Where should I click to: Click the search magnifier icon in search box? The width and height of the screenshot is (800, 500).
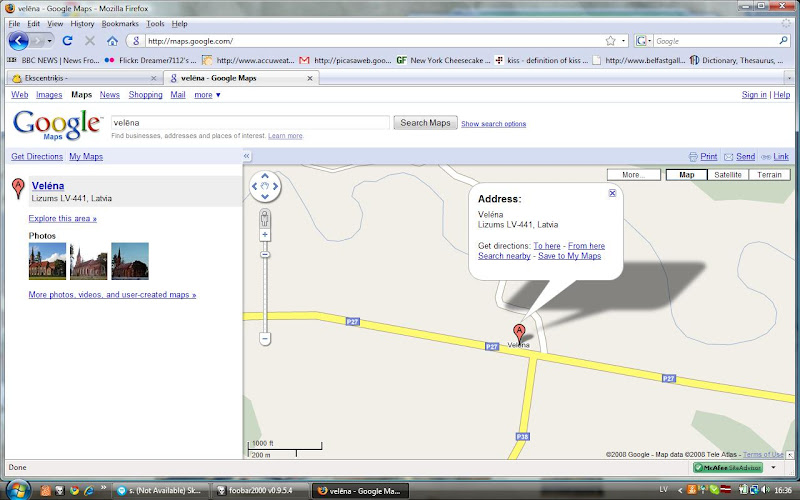[784, 40]
